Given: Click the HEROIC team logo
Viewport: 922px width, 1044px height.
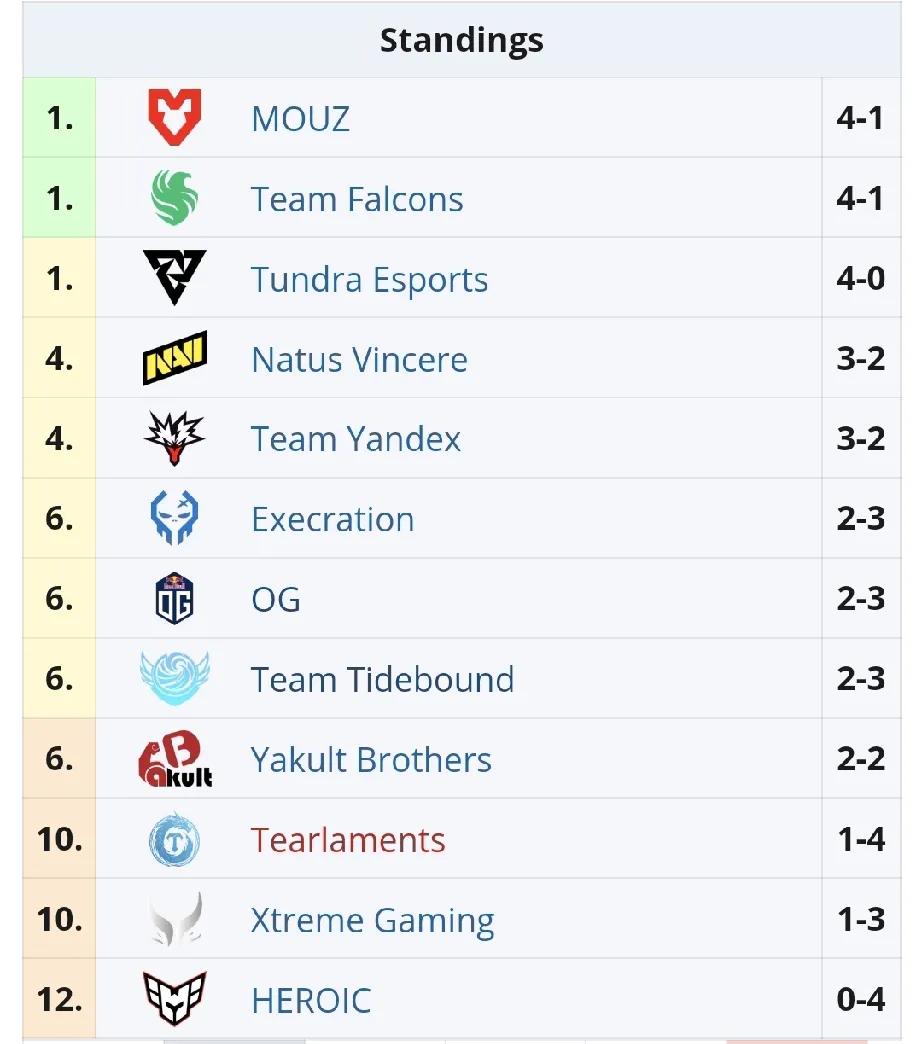Looking at the screenshot, I should (x=174, y=1000).
